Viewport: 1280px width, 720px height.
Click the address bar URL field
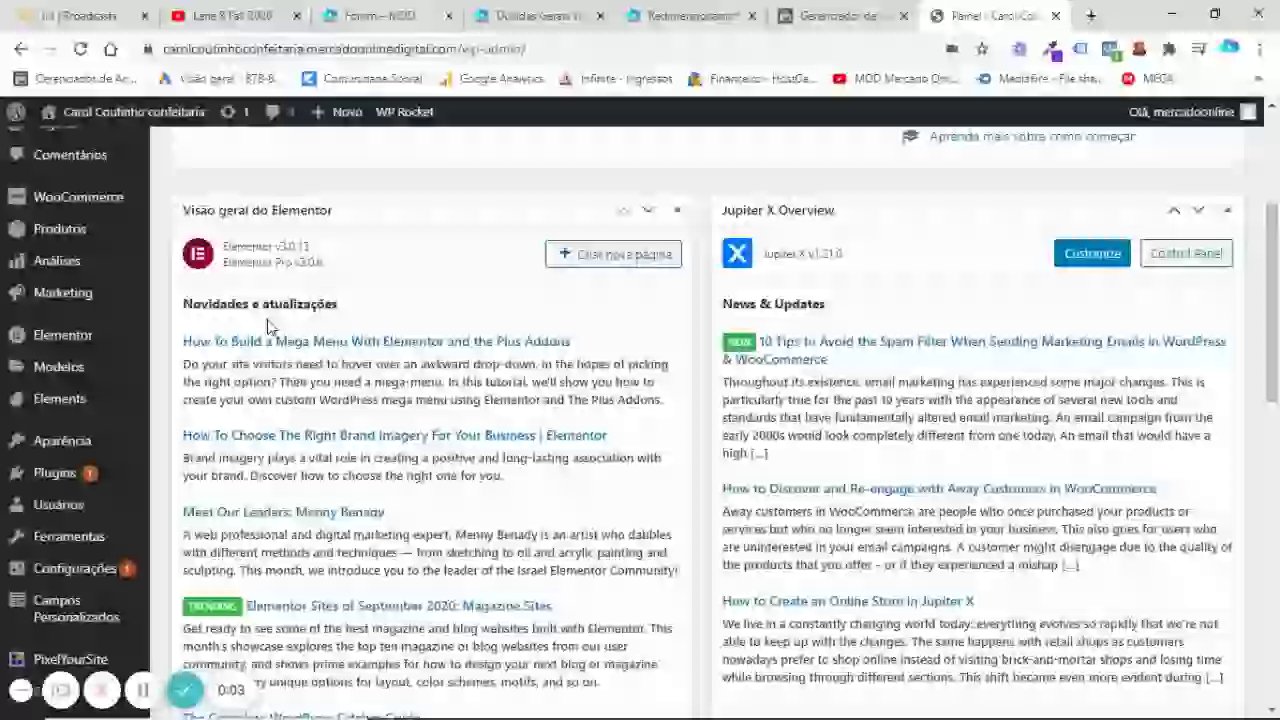click(x=540, y=49)
